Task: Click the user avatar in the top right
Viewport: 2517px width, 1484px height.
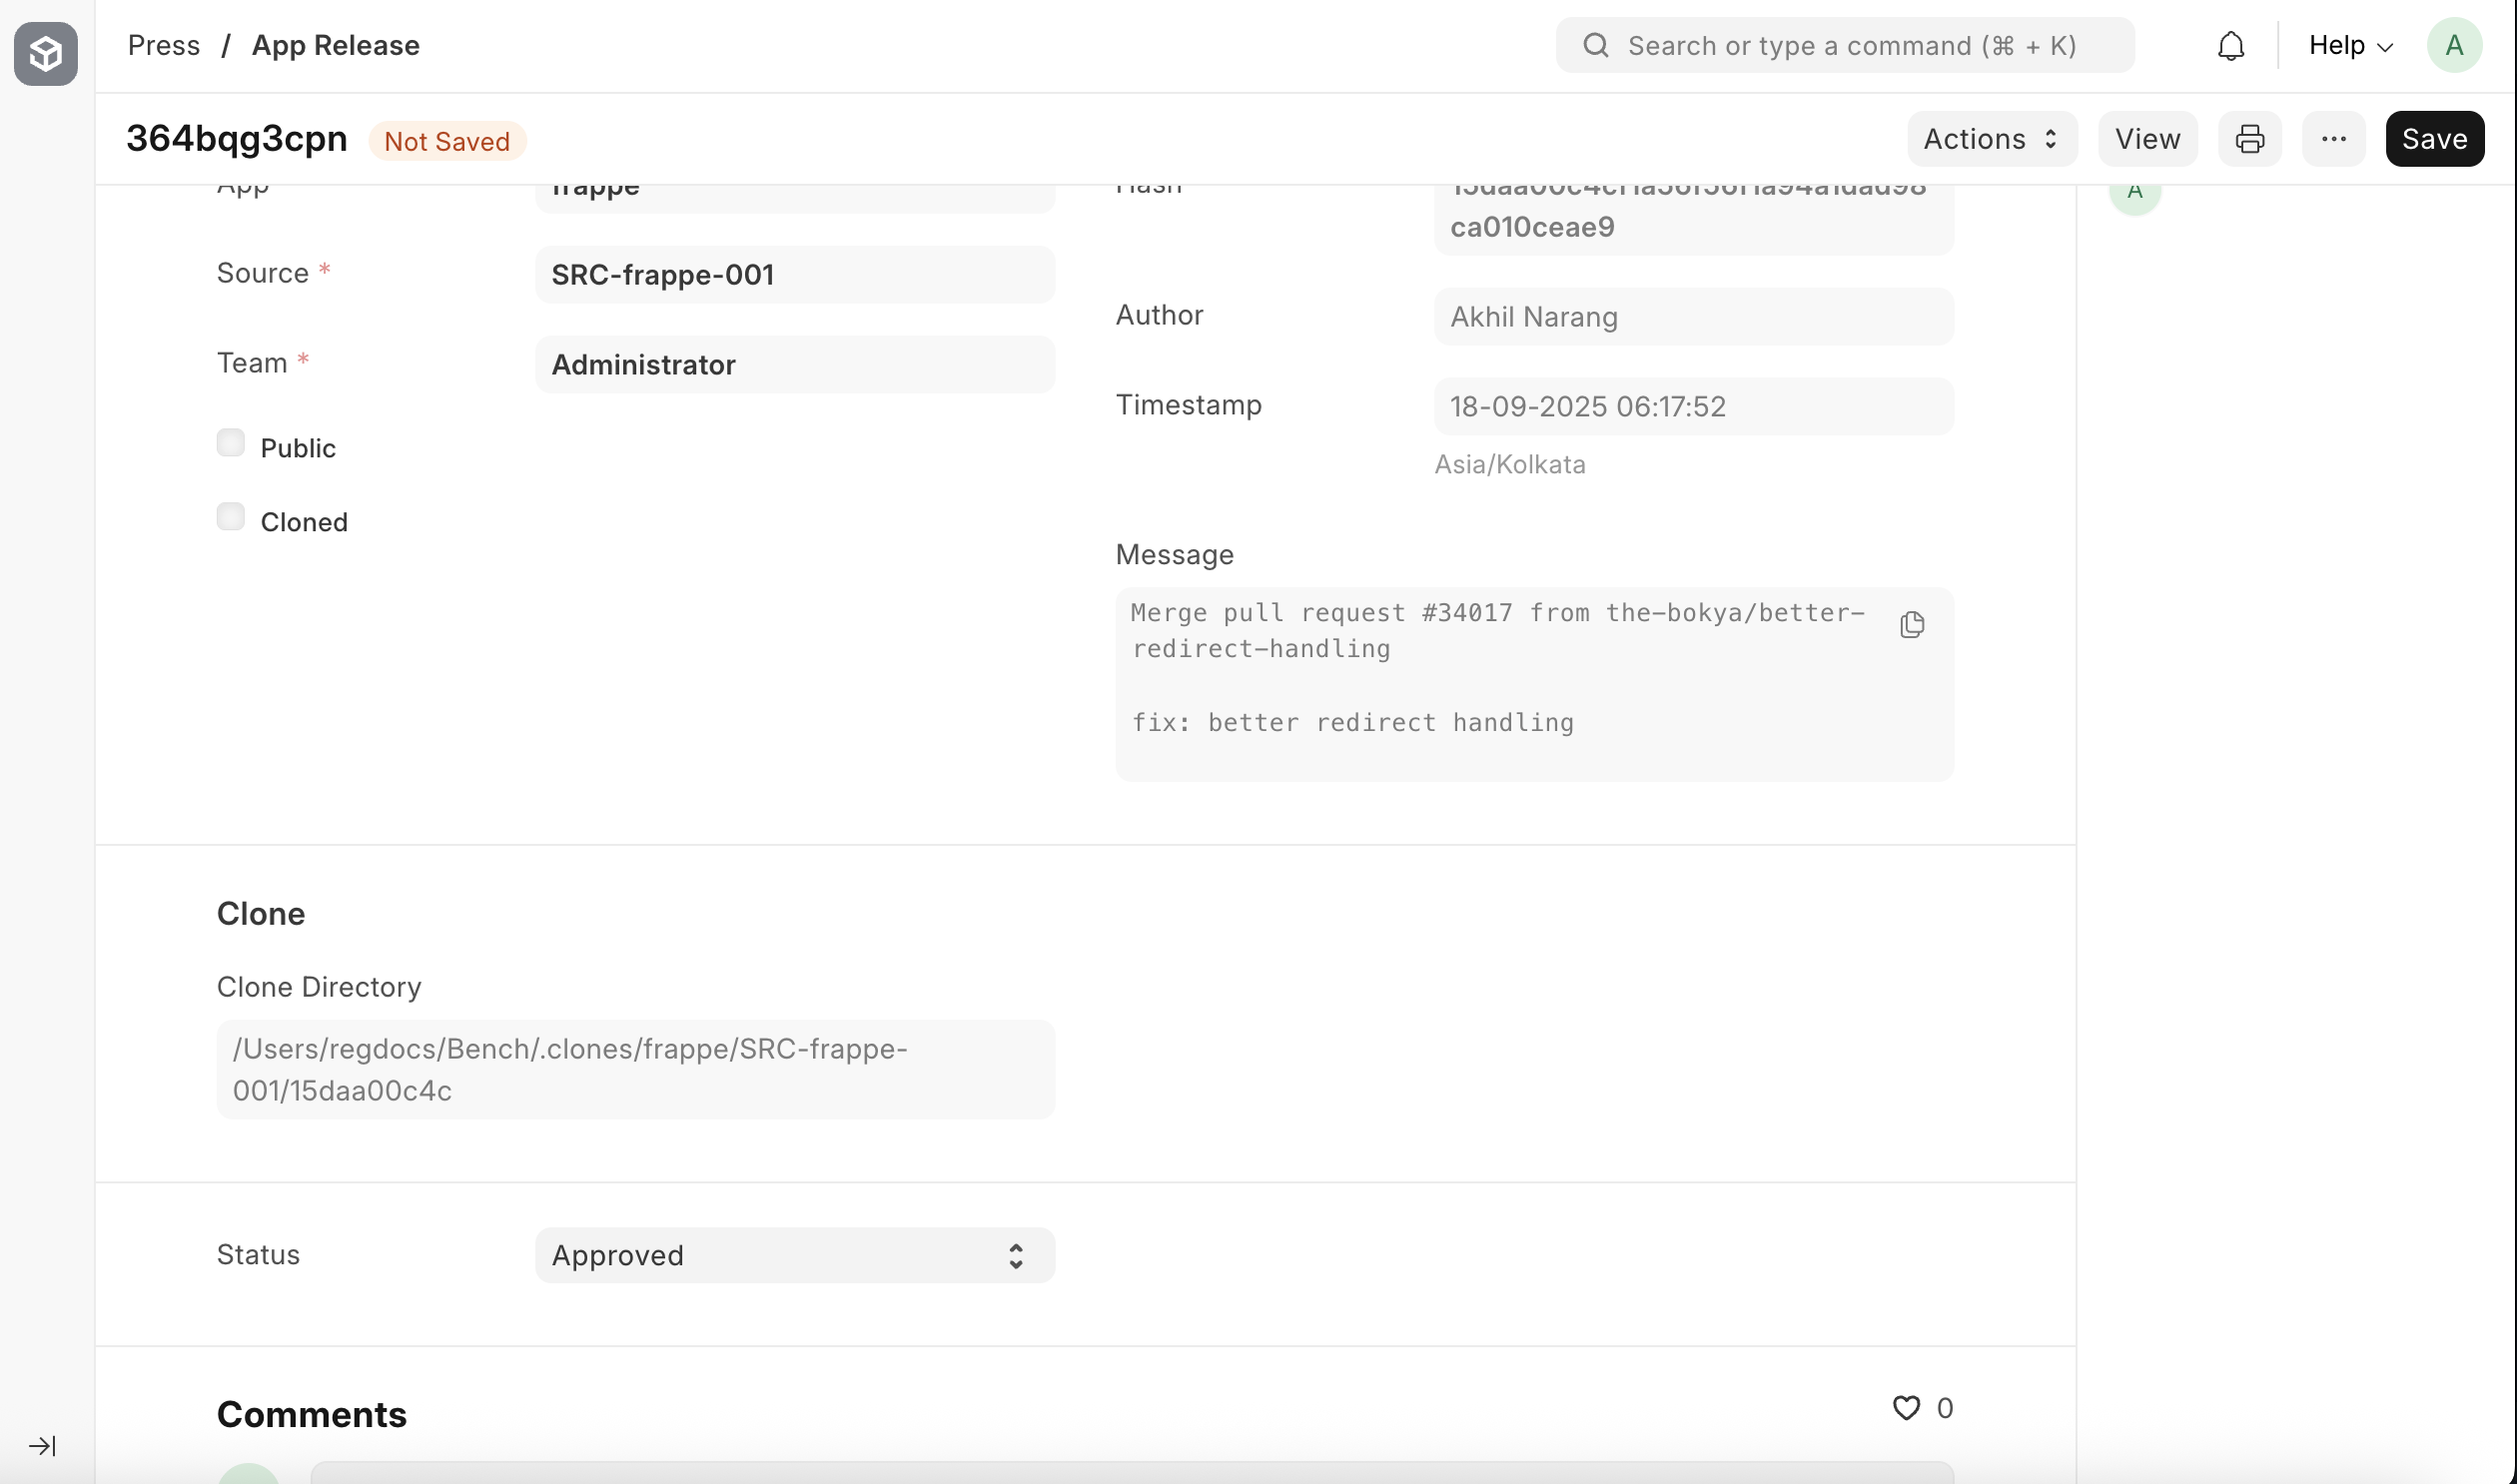Action: pyautogui.click(x=2455, y=45)
